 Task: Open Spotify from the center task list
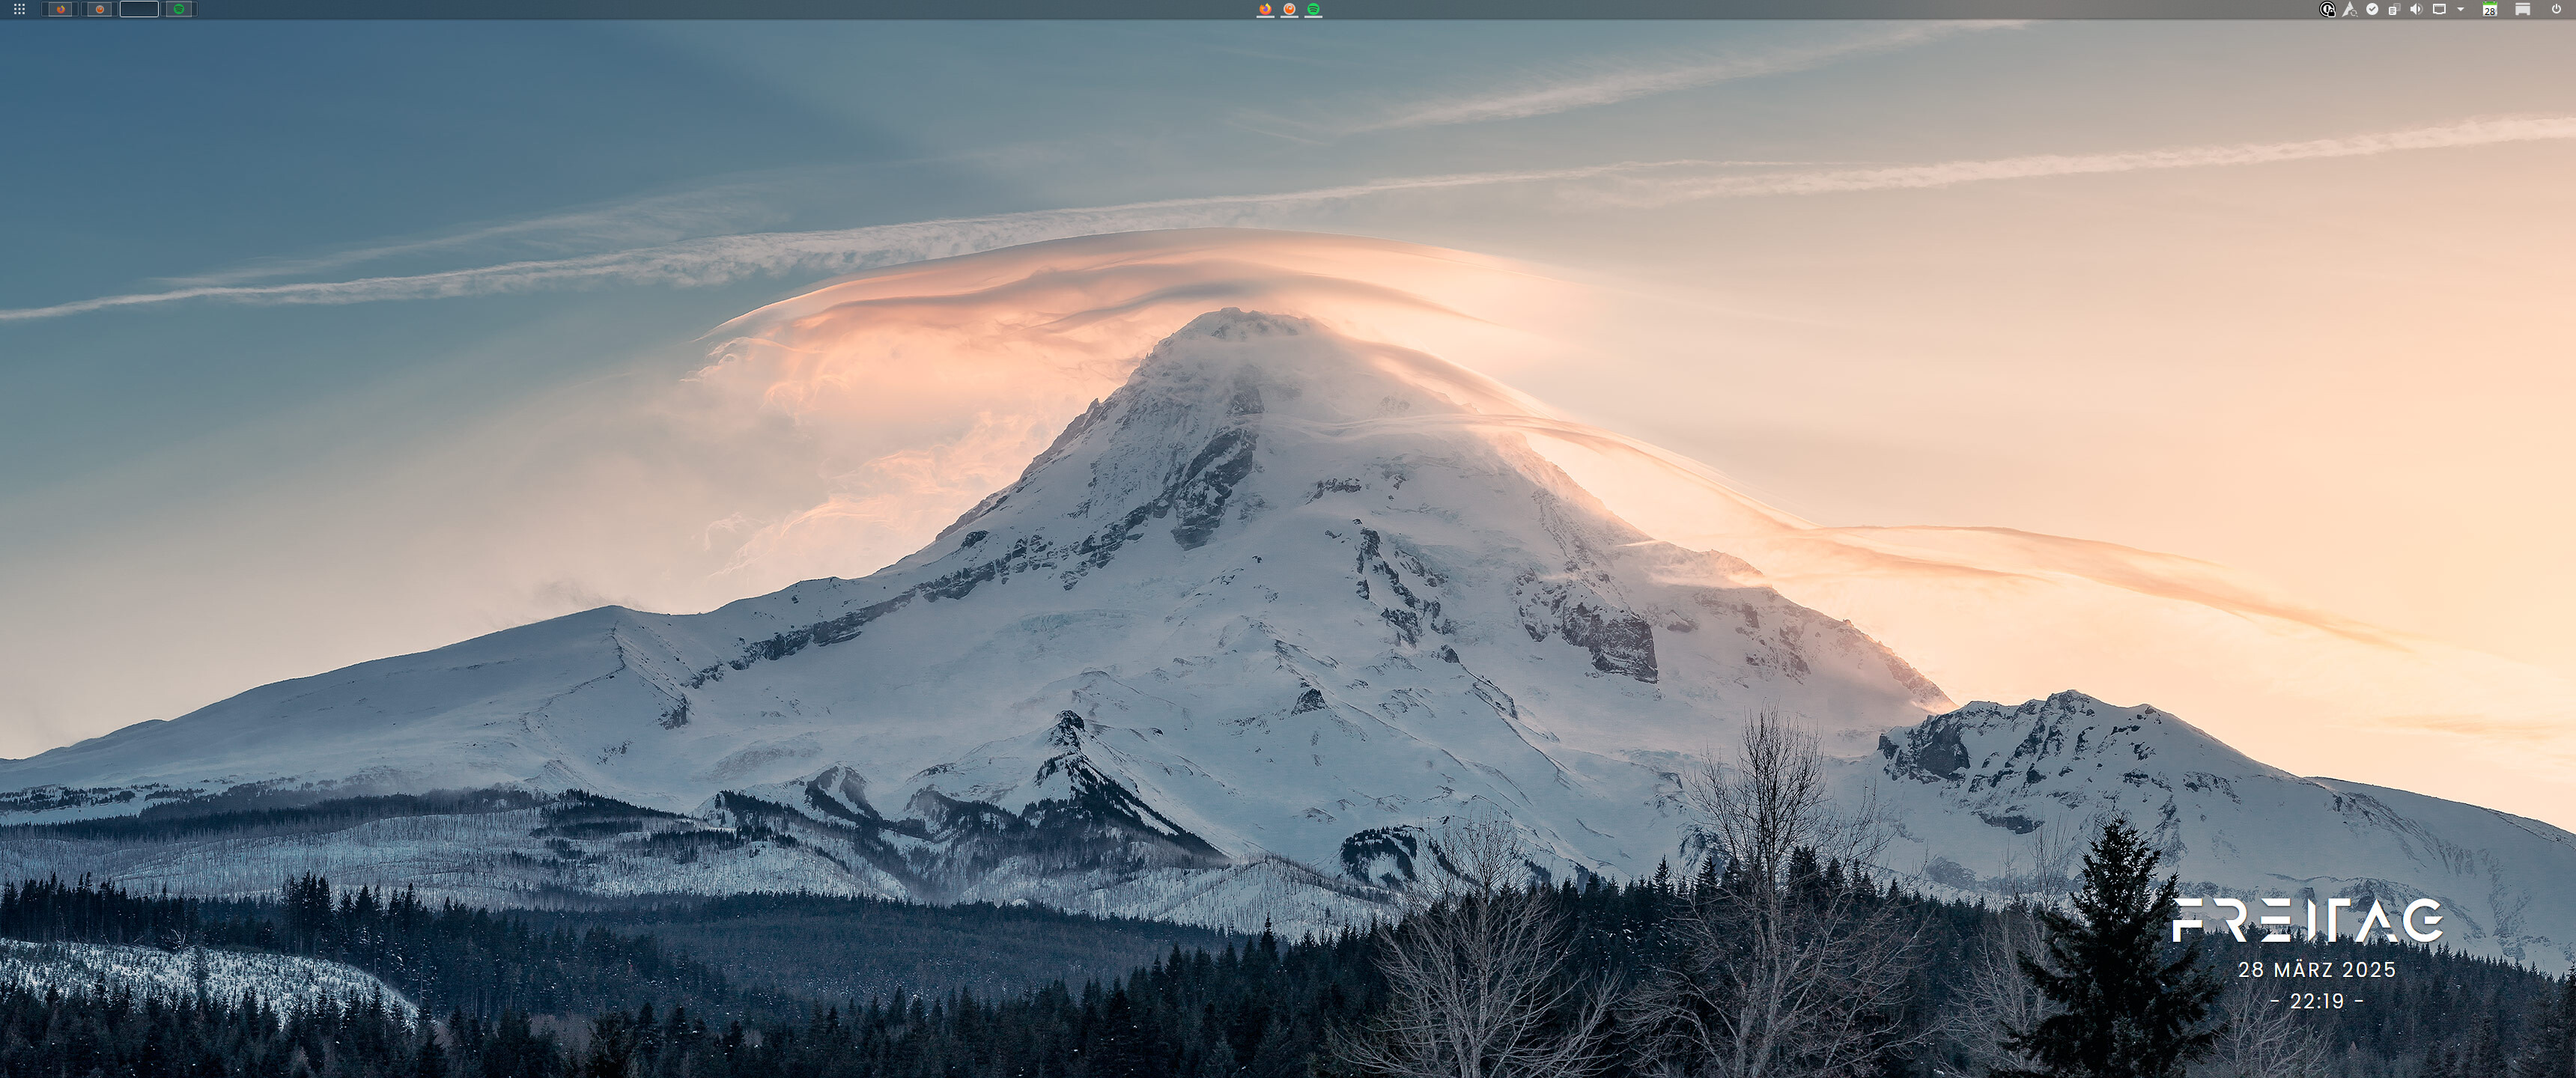[1313, 9]
